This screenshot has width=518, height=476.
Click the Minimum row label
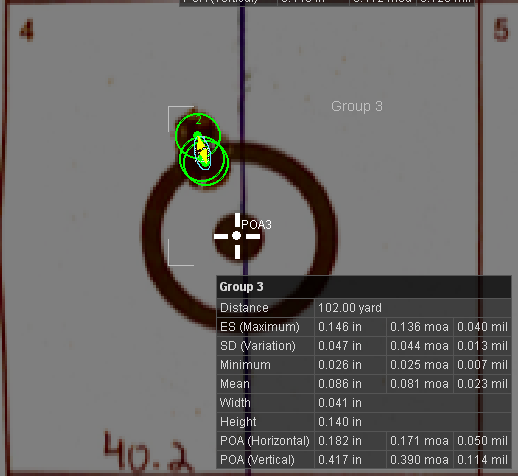pyautogui.click(x=245, y=365)
